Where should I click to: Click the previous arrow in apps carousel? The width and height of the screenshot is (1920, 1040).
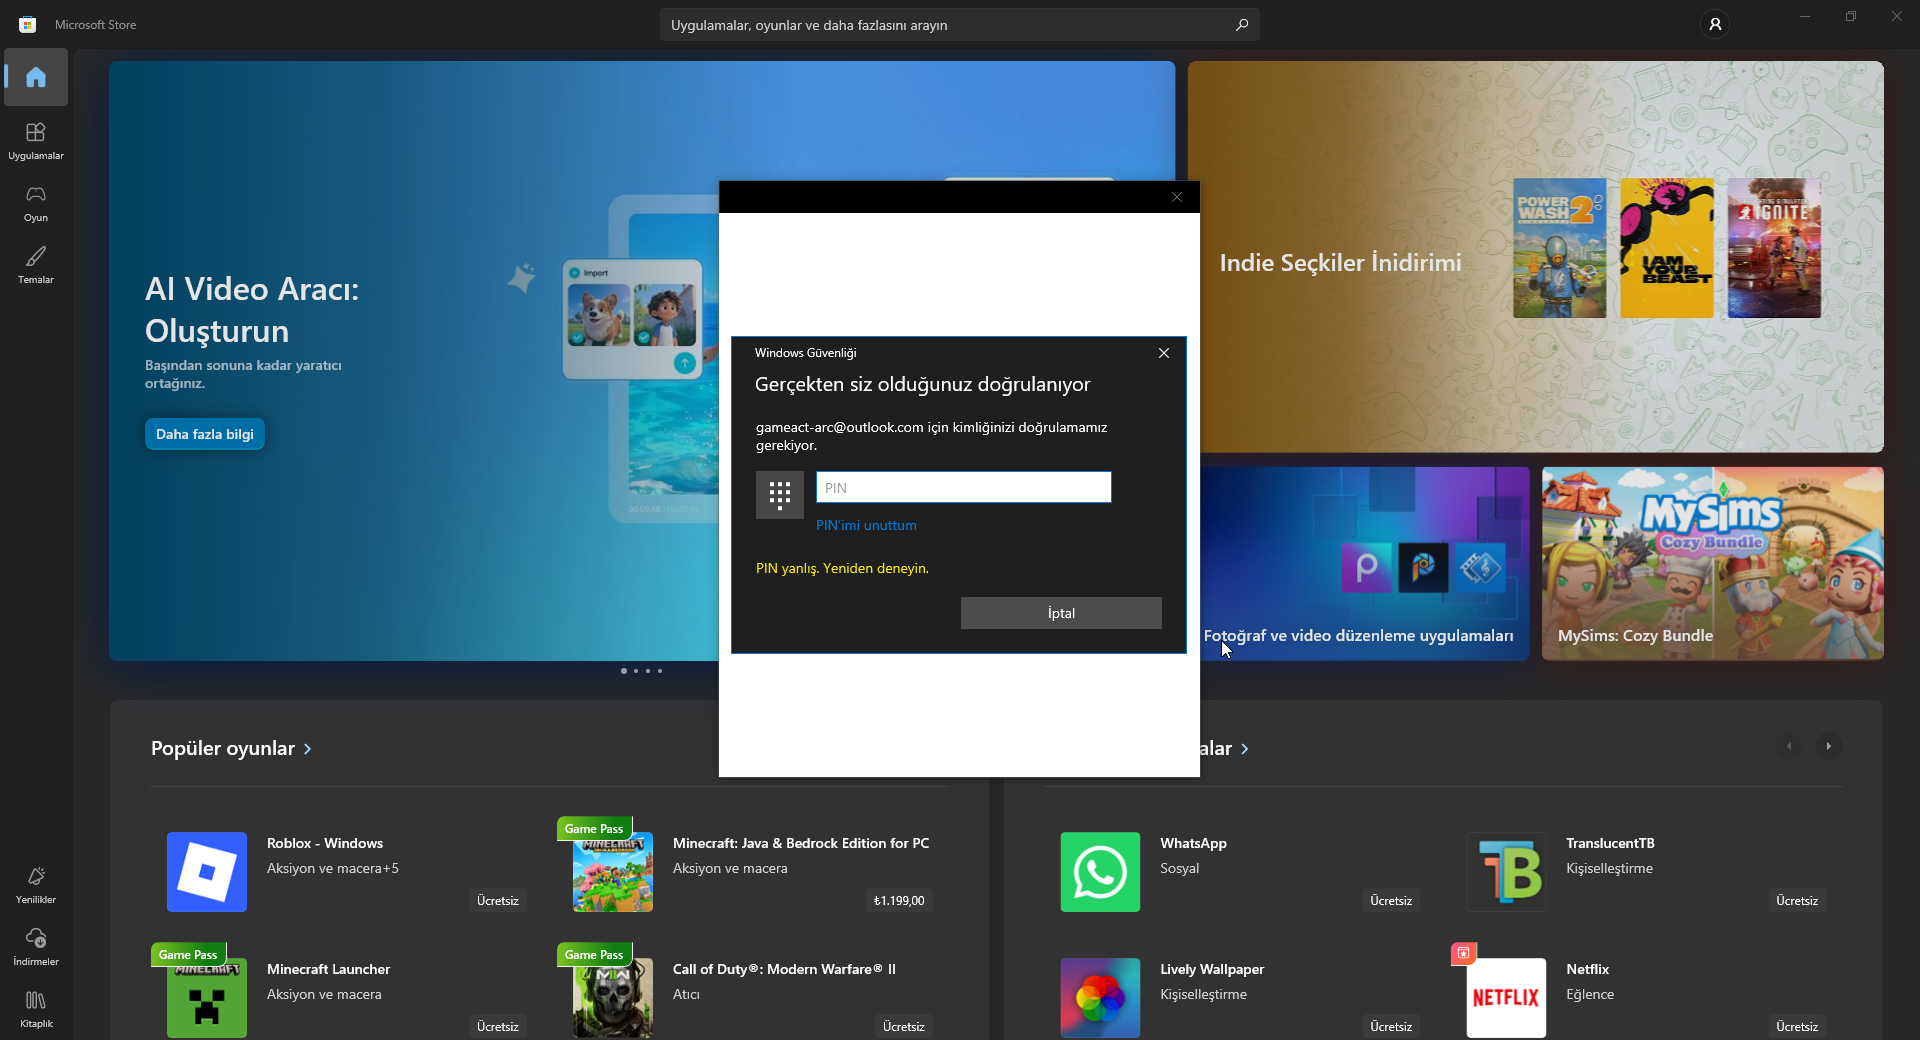point(1789,746)
